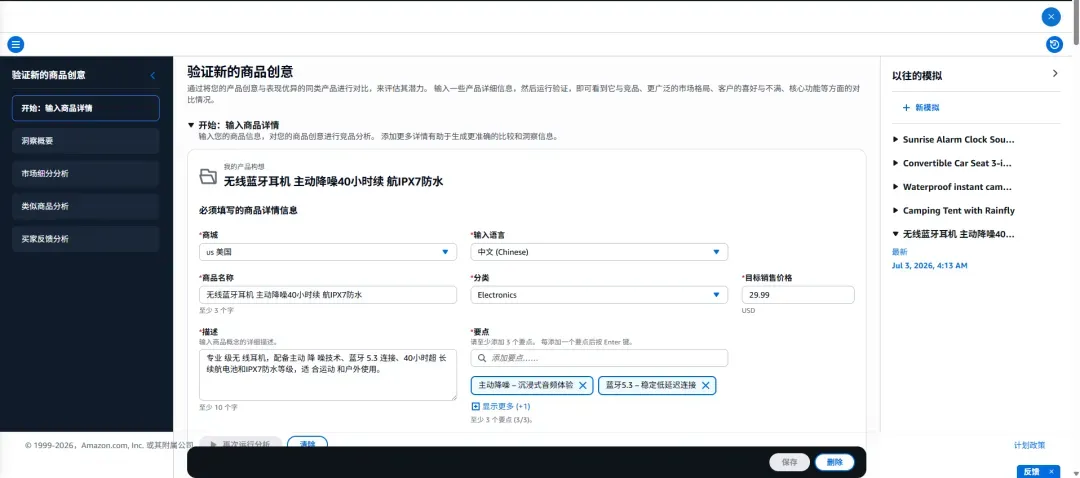The width and height of the screenshot is (1080, 478).
Task: Click the 最新 label under simulation
Action: point(900,252)
